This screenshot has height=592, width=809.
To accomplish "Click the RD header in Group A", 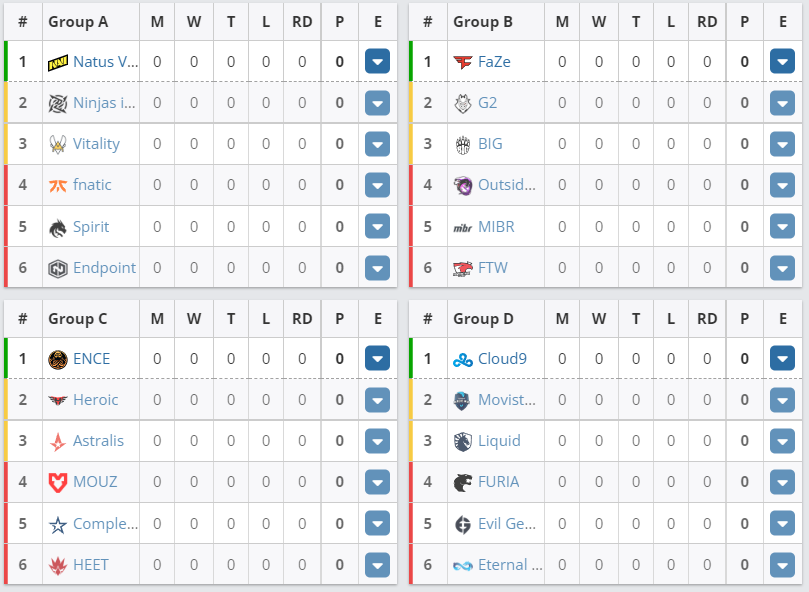I will coord(302,22).
